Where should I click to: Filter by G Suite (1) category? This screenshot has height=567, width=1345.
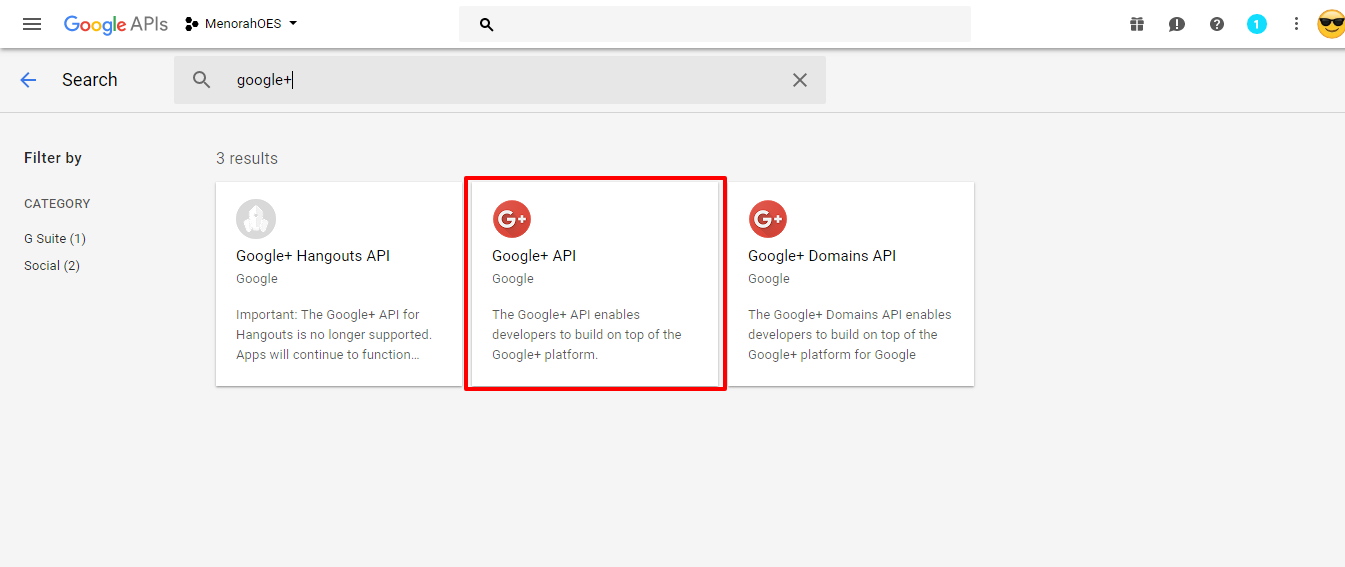[55, 239]
